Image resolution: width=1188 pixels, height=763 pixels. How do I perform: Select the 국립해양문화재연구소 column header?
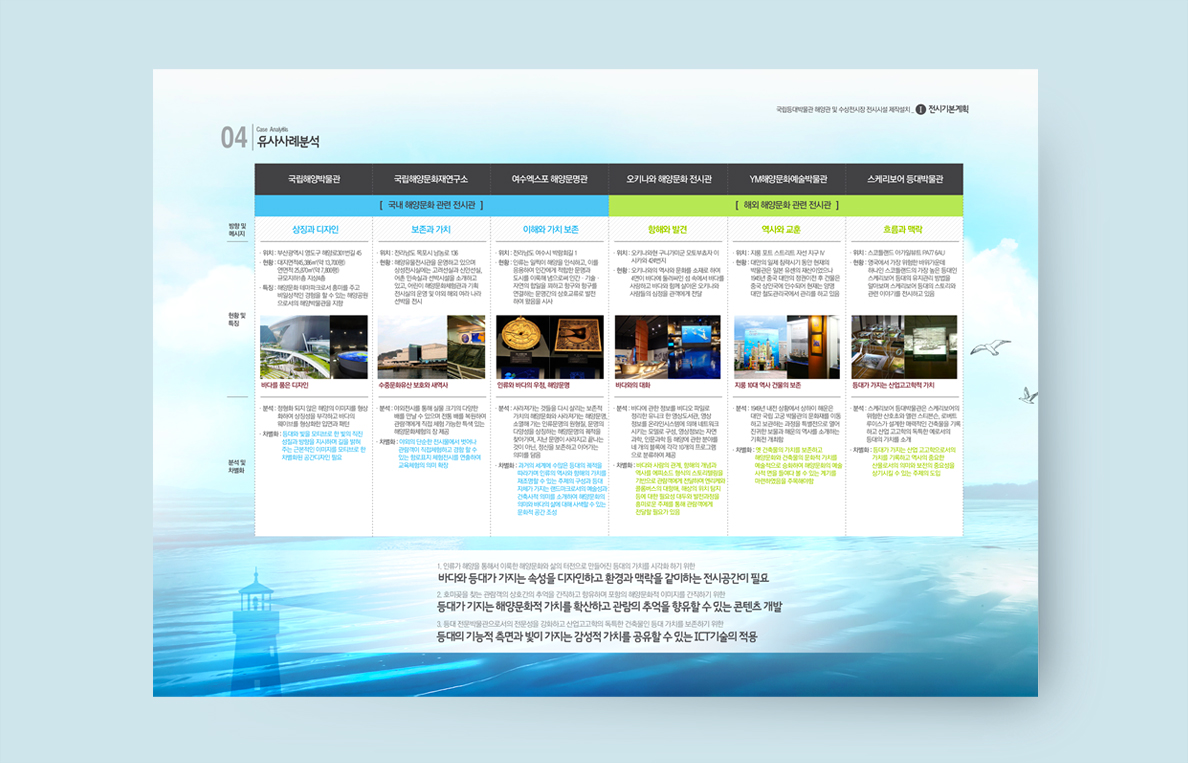point(432,180)
